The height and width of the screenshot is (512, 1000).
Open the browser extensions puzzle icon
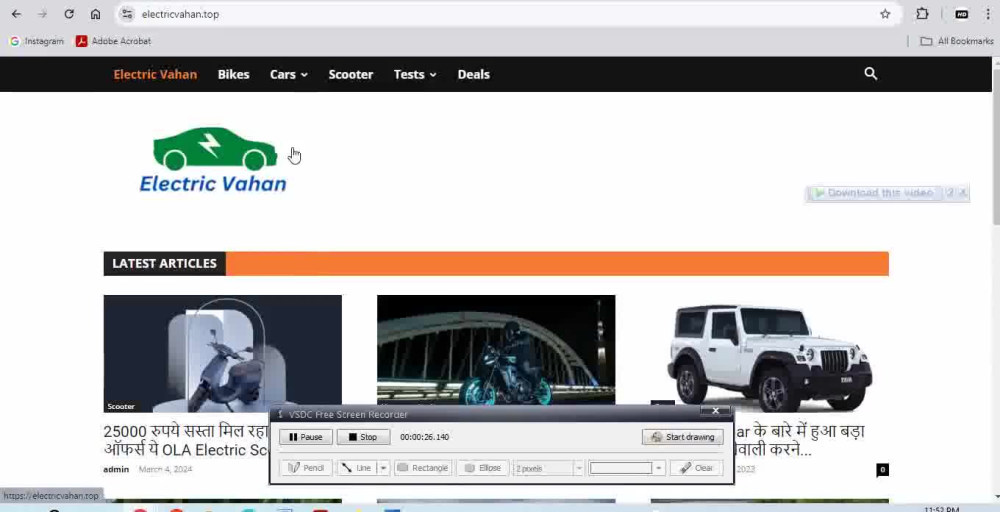pyautogui.click(x=922, y=14)
